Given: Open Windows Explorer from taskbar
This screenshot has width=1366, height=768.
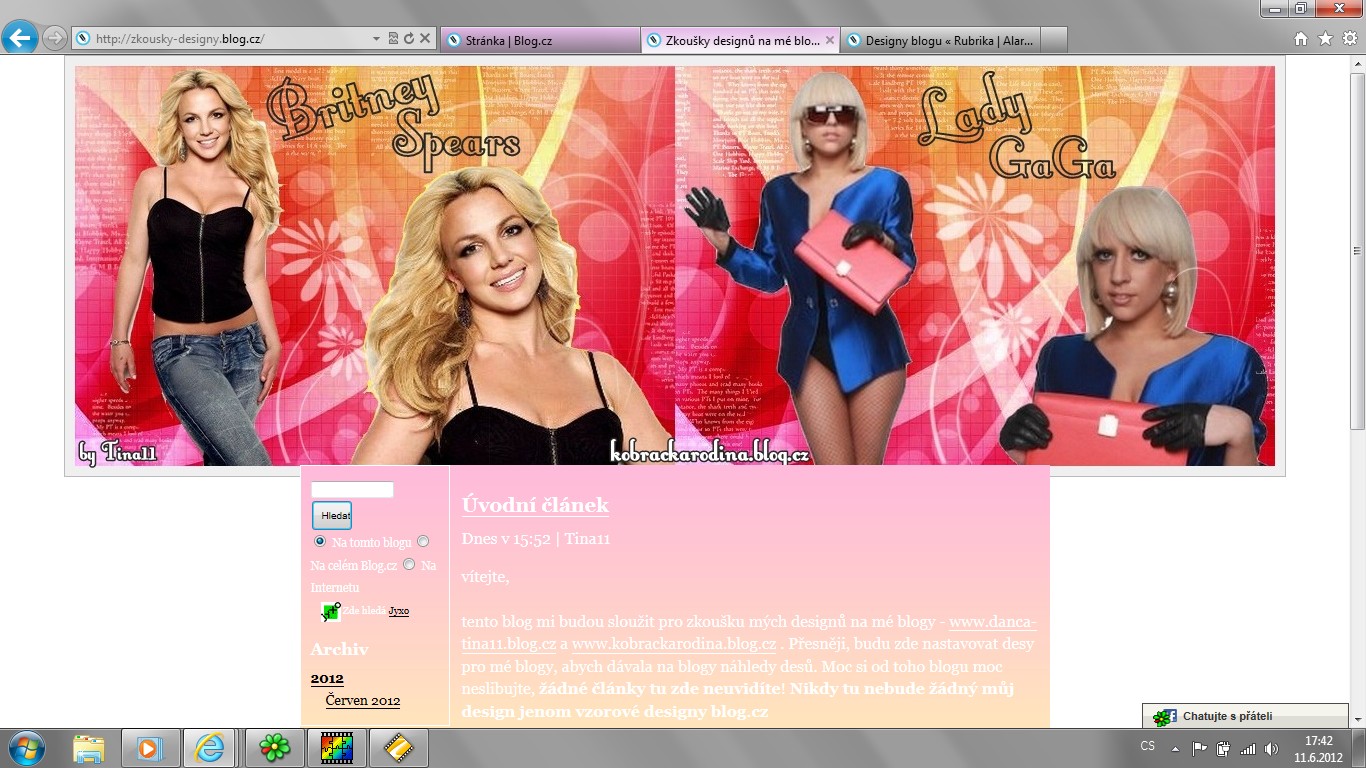Looking at the screenshot, I should point(88,748).
